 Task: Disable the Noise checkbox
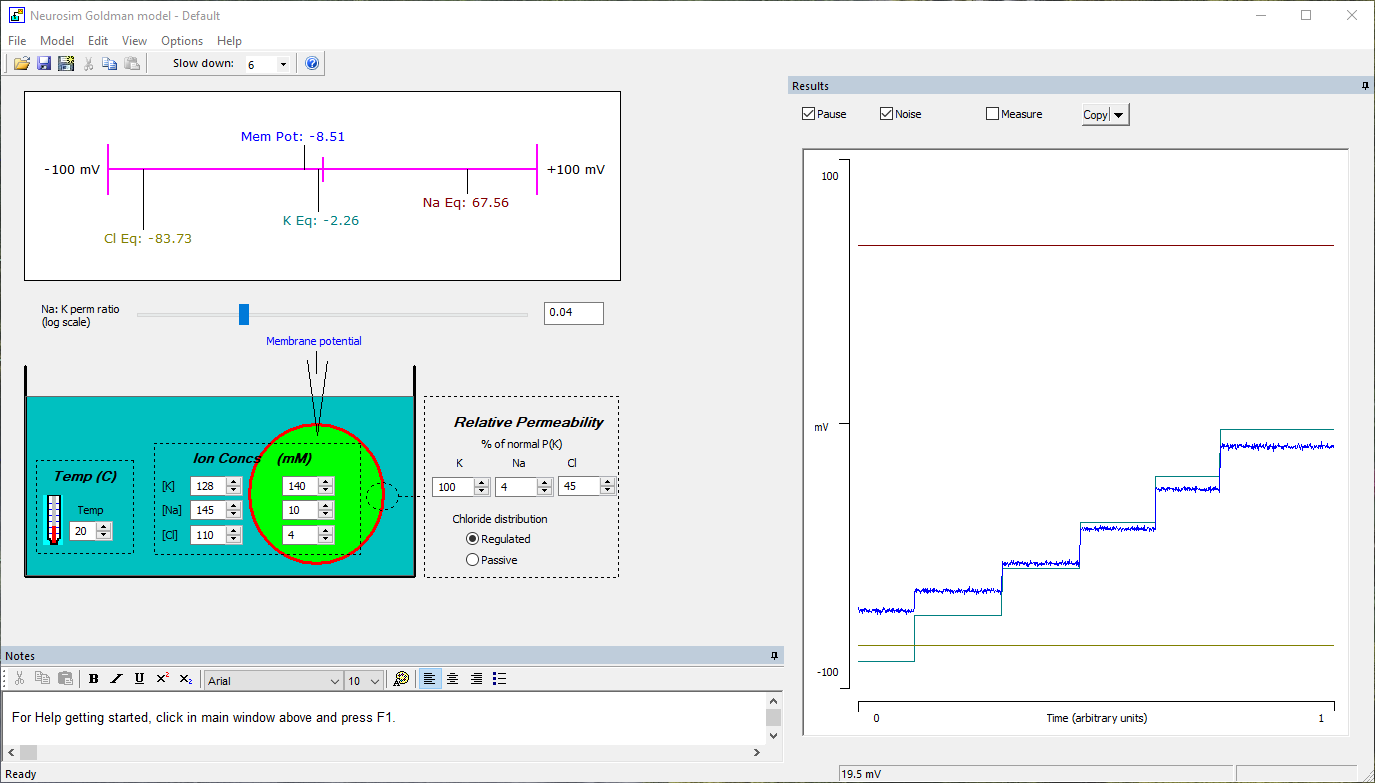coord(886,114)
